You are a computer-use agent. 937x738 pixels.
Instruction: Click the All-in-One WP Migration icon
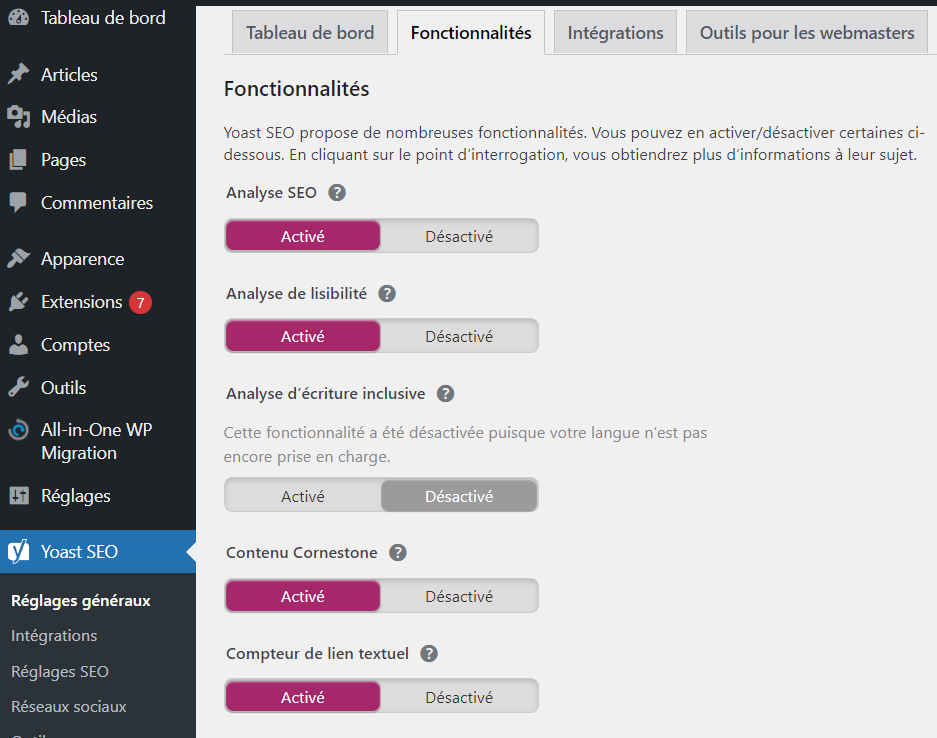18,431
